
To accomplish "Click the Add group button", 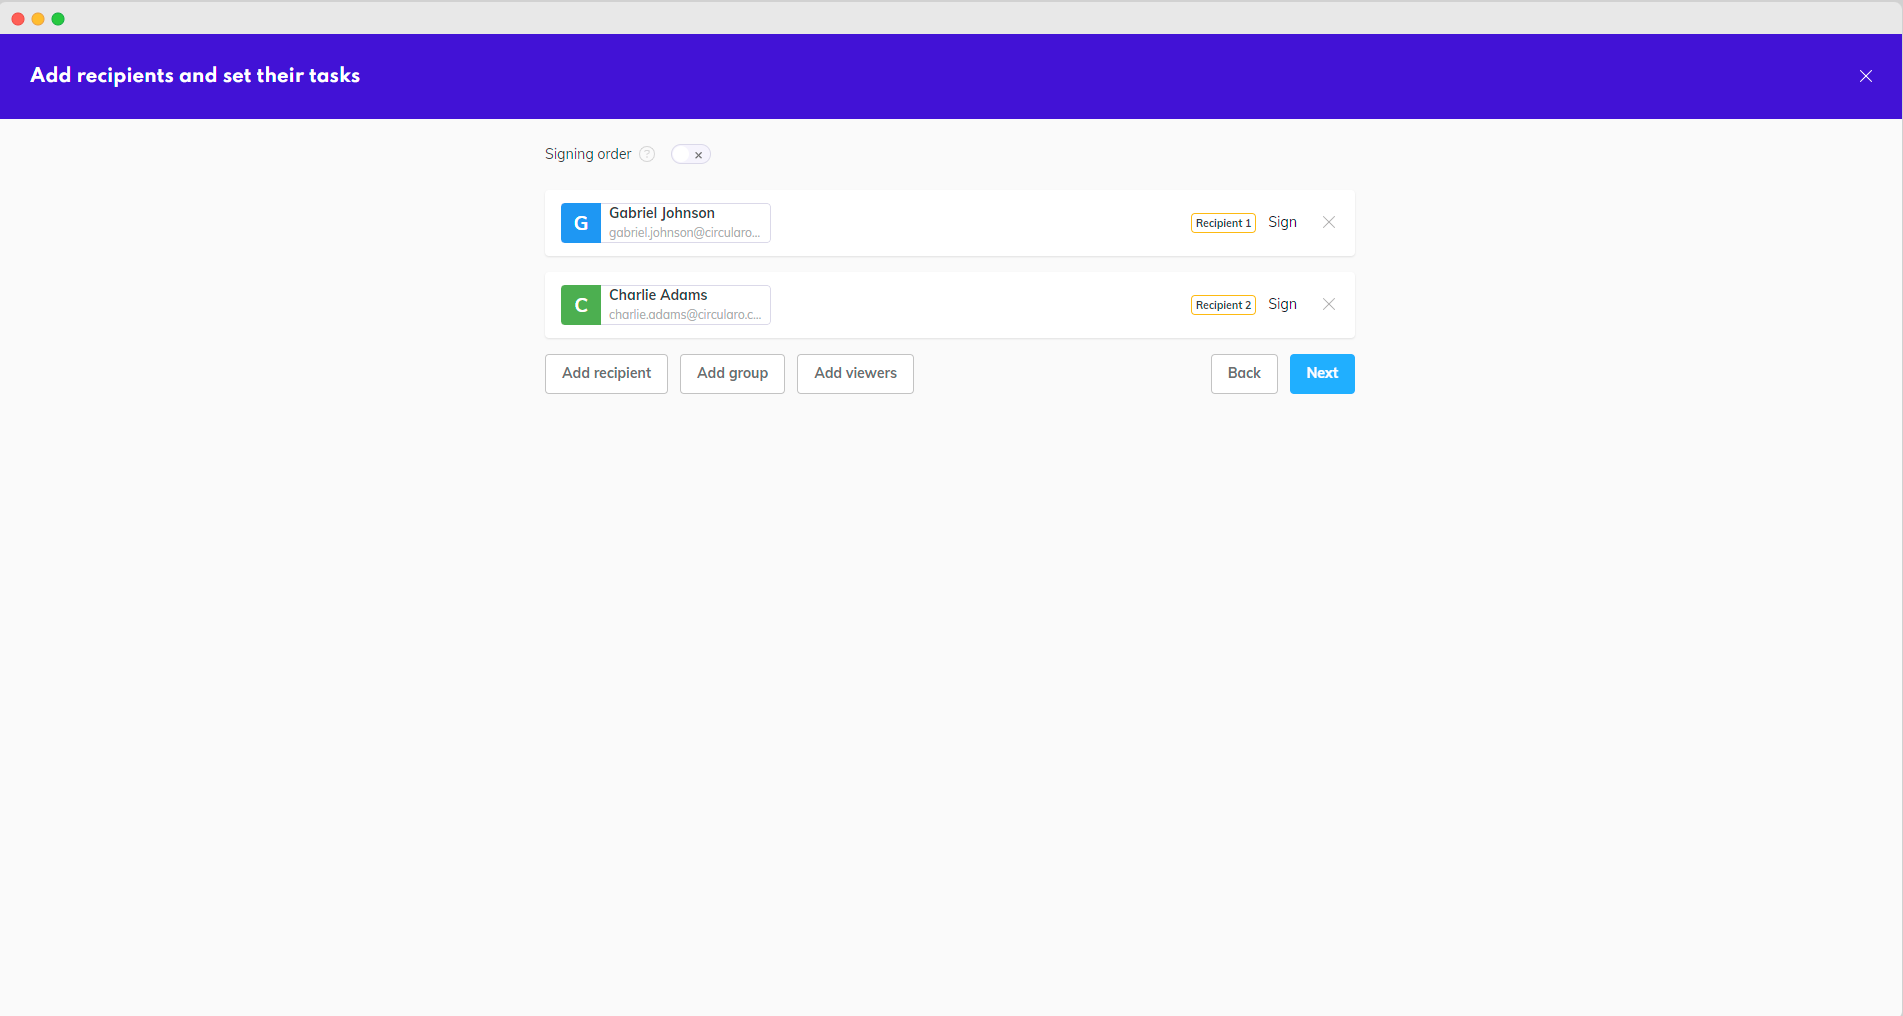I will click(732, 374).
